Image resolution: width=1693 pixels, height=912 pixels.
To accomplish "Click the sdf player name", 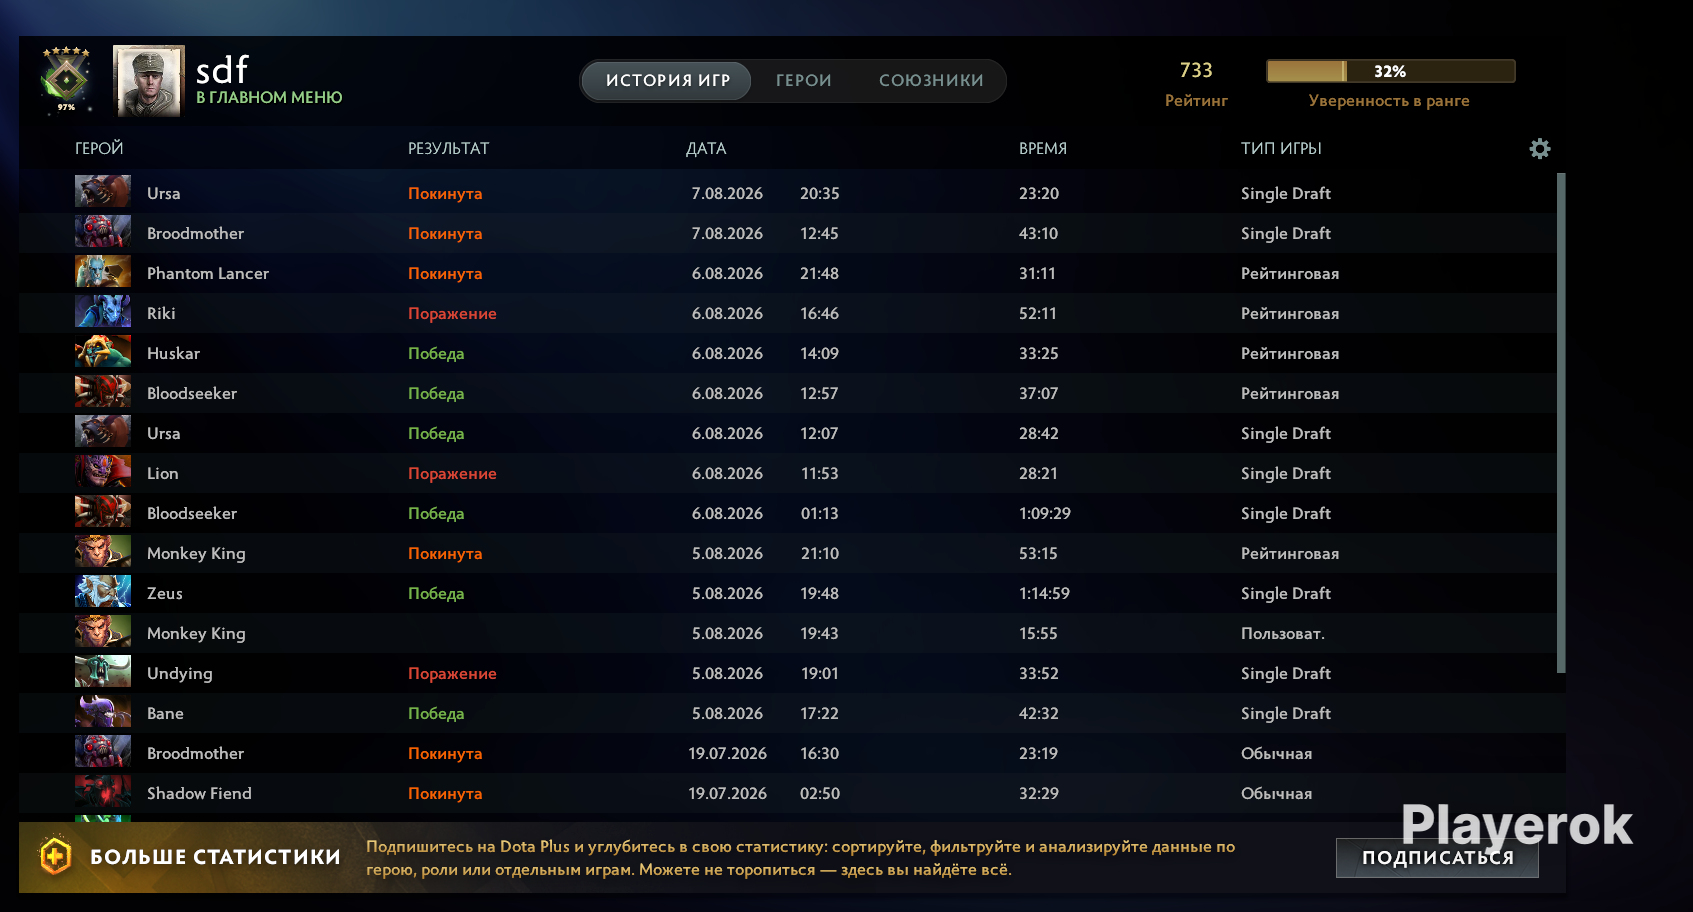I will coord(221,69).
